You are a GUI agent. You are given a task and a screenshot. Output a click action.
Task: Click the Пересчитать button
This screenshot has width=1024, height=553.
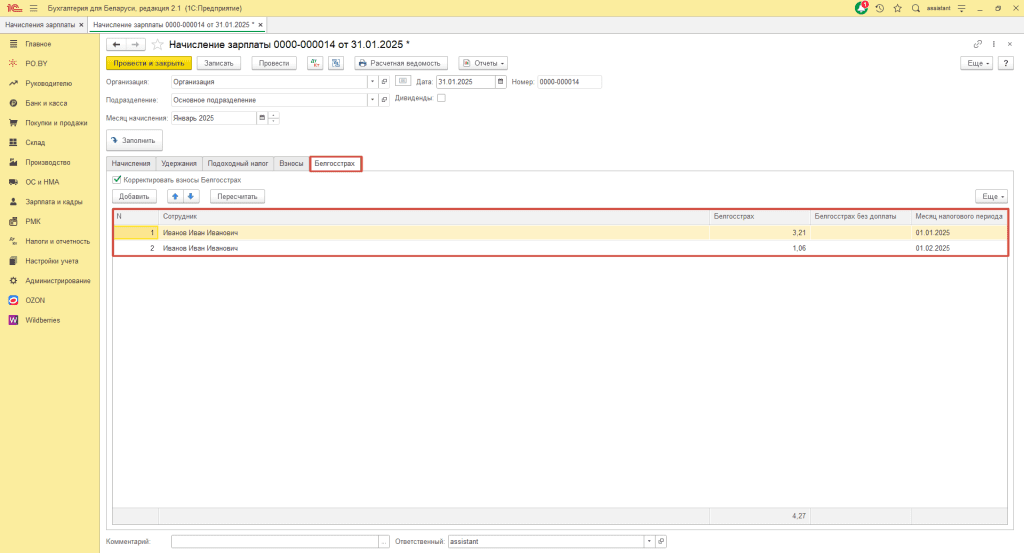(x=237, y=196)
